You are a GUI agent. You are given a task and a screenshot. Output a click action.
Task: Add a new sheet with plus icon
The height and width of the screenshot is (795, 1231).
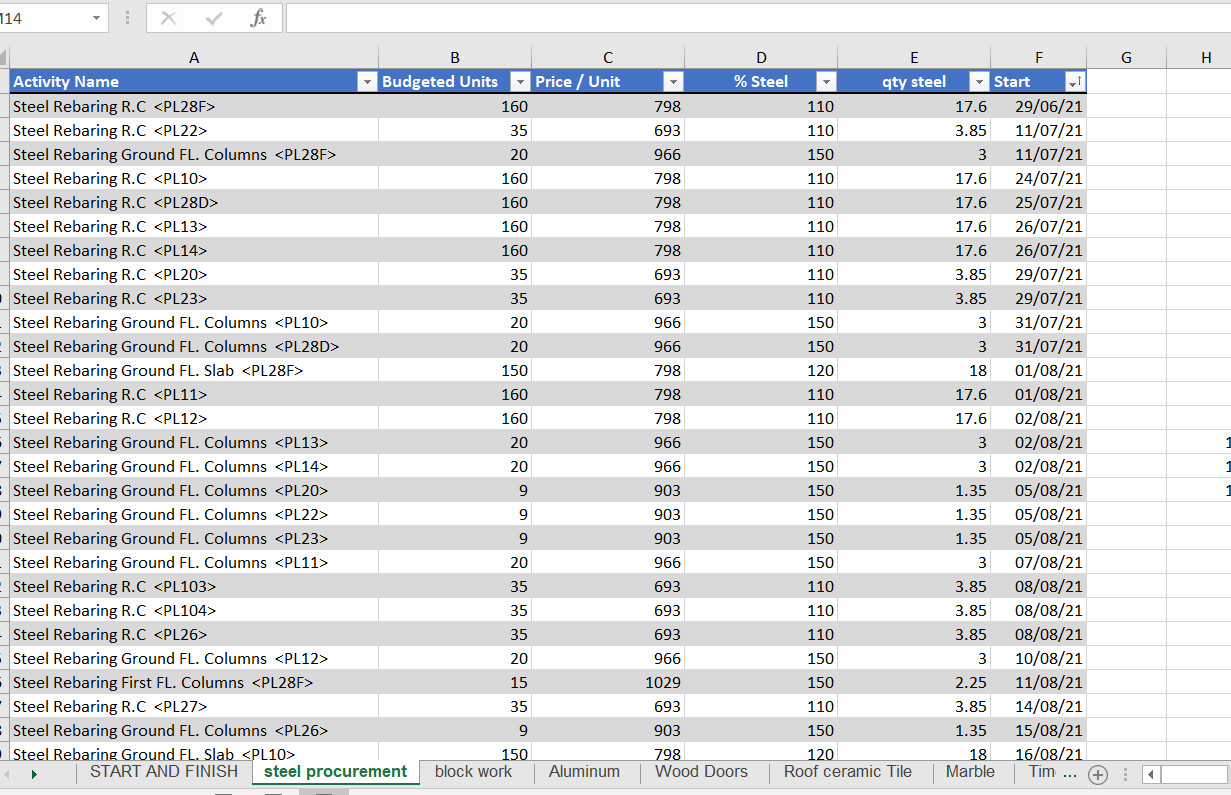[1098, 774]
